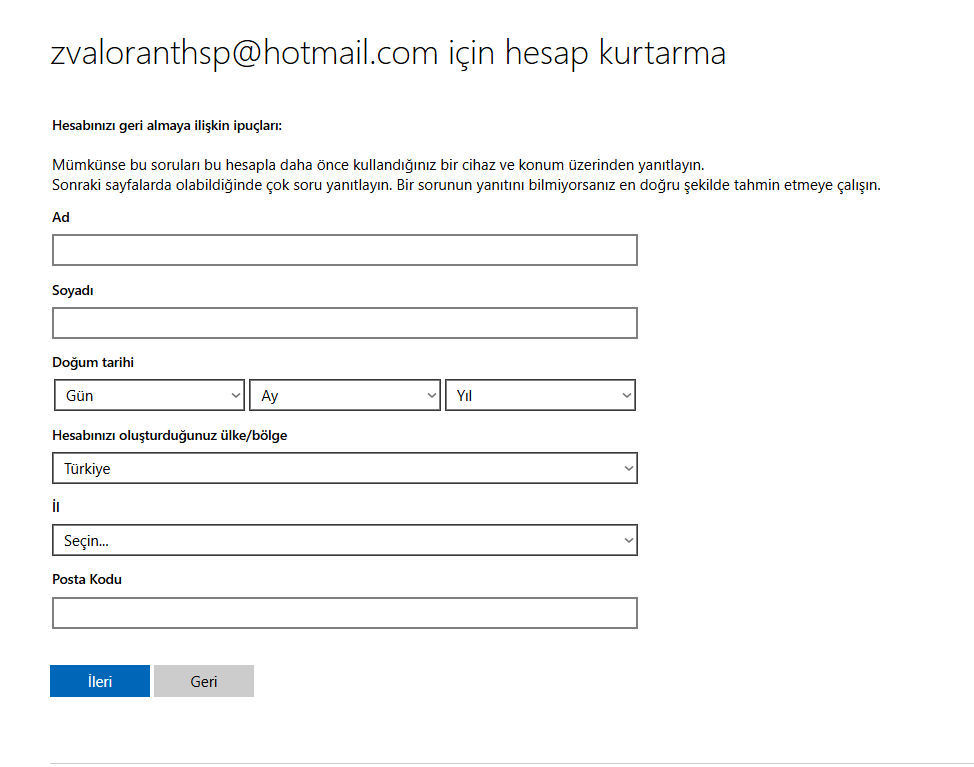The height and width of the screenshot is (767, 974).
Task: Open the Yıl year dropdown
Action: pyautogui.click(x=540, y=396)
